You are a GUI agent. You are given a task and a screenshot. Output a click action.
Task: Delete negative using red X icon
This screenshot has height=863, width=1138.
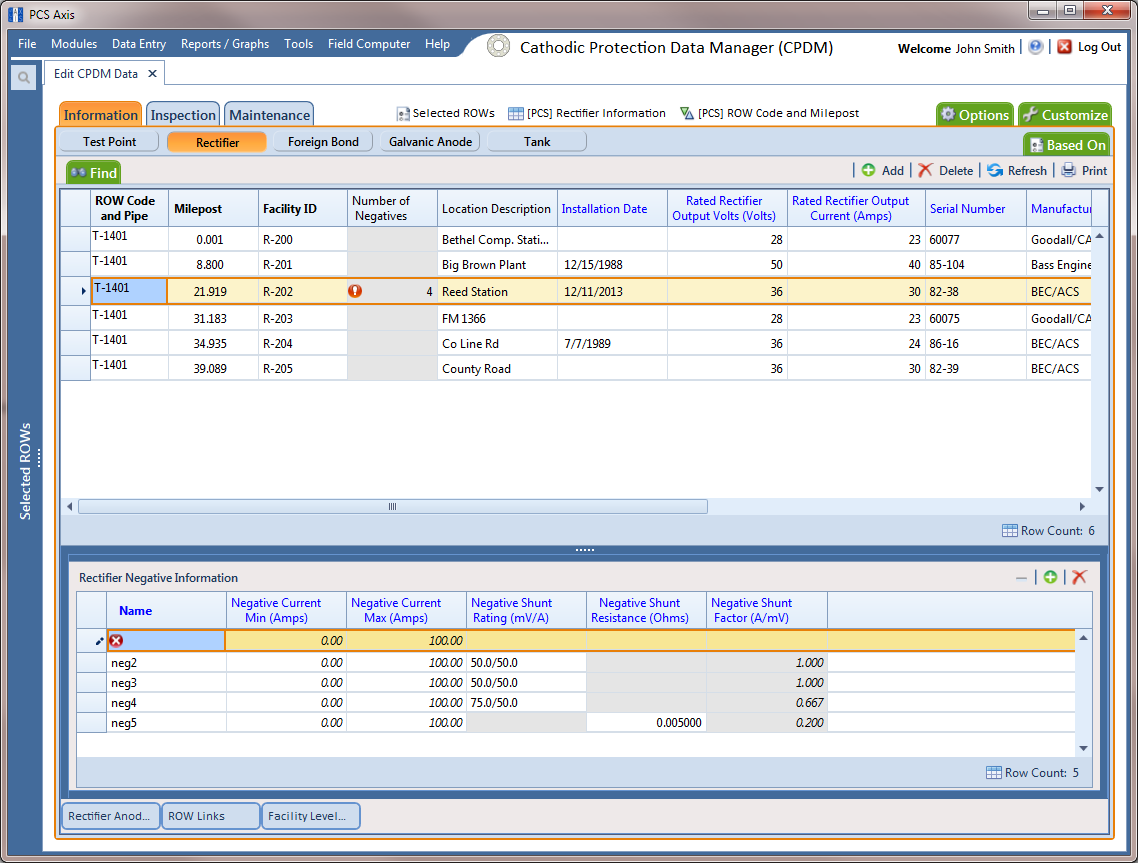tap(1079, 577)
